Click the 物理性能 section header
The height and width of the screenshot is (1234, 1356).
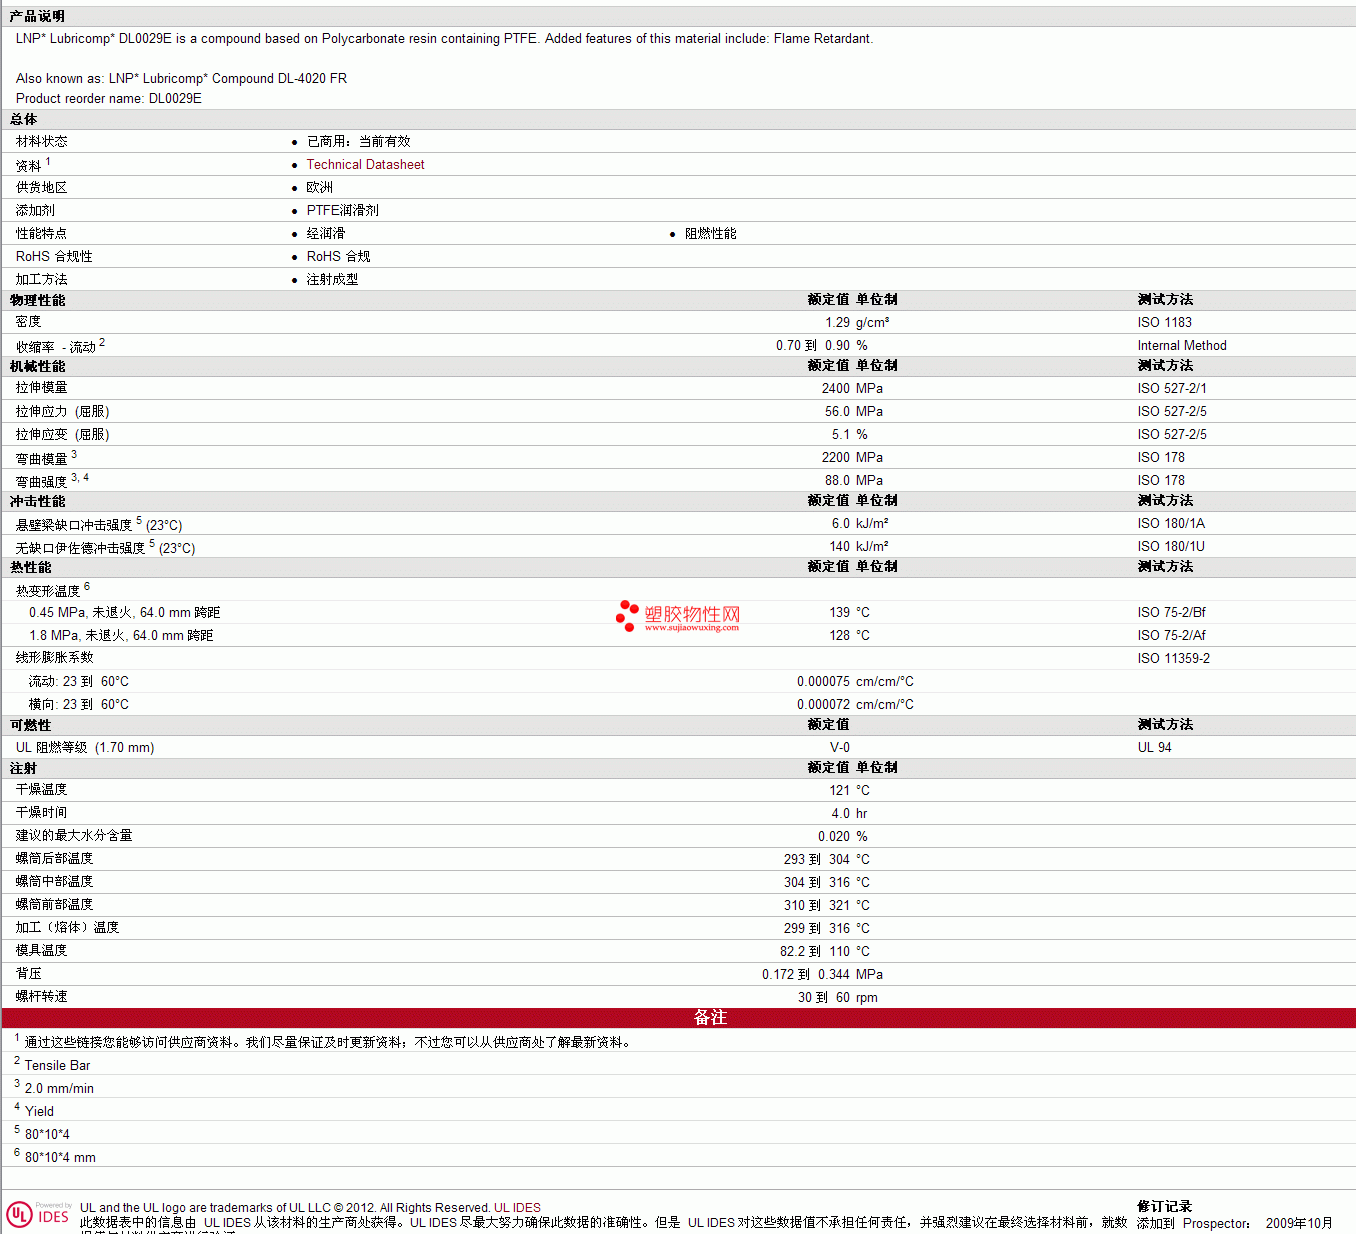click(x=37, y=300)
